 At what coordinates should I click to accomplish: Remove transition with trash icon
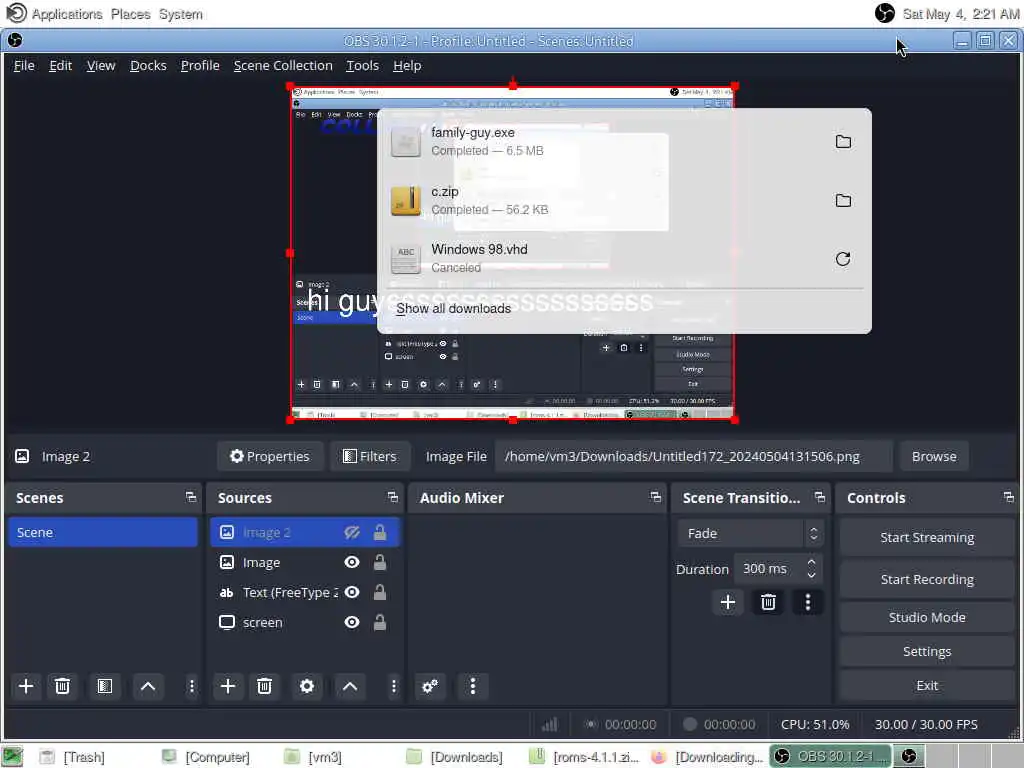(768, 602)
